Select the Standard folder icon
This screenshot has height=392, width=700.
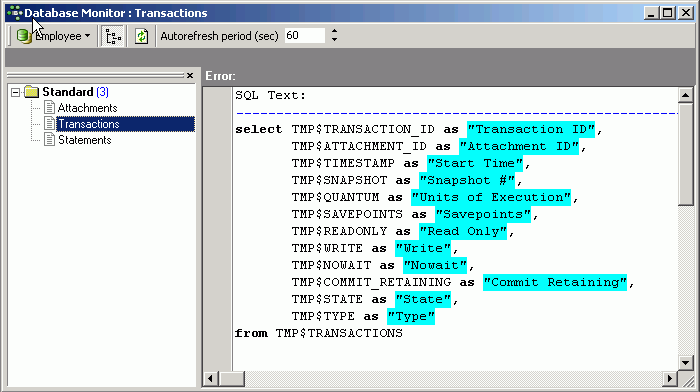32,92
